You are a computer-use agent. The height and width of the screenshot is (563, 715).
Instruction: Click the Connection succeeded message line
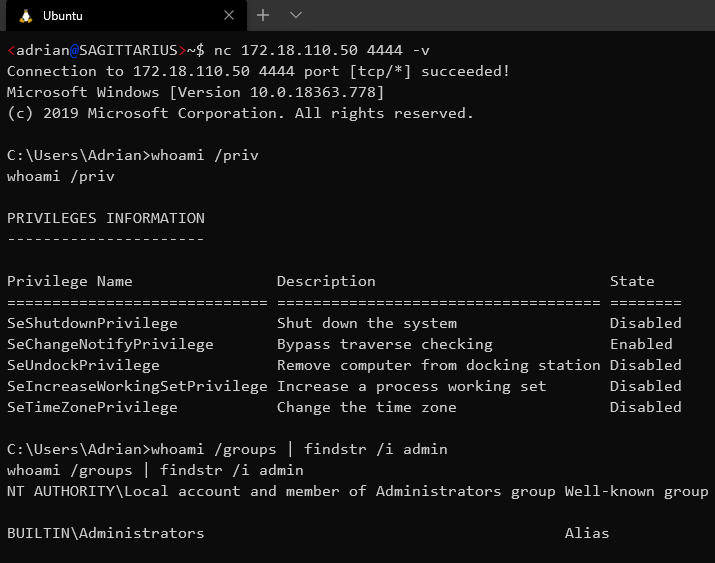(258, 71)
